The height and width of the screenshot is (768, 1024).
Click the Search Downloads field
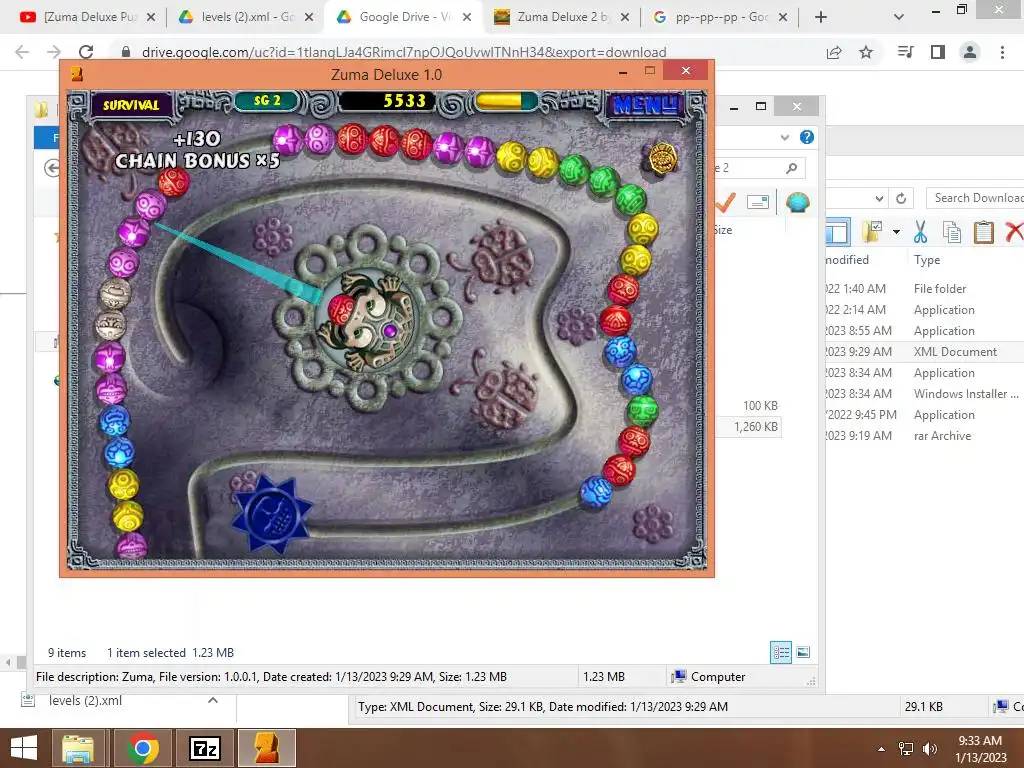click(975, 198)
